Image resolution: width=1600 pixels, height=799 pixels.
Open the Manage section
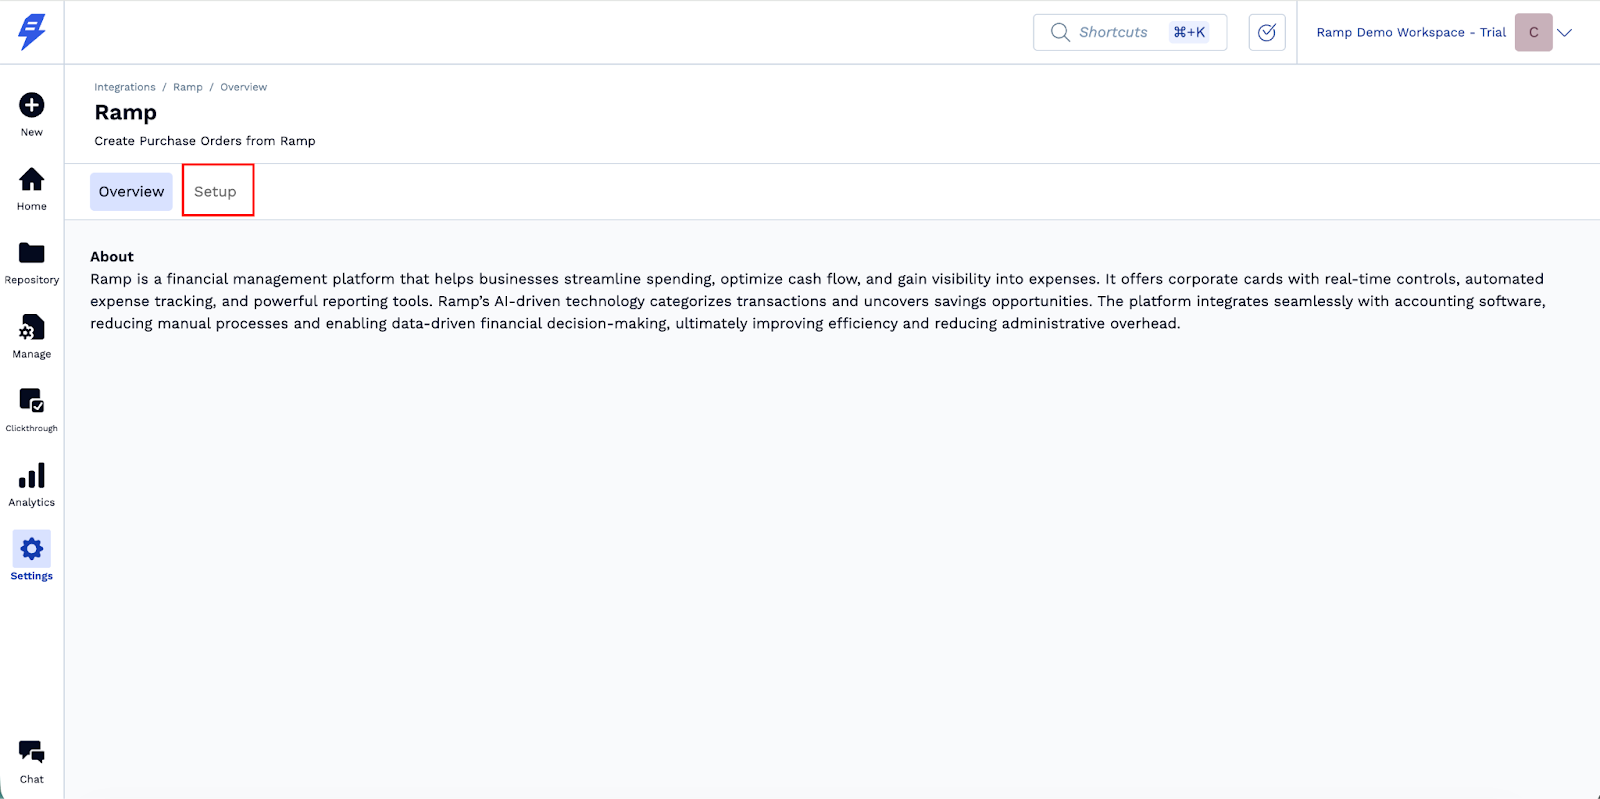32,328
